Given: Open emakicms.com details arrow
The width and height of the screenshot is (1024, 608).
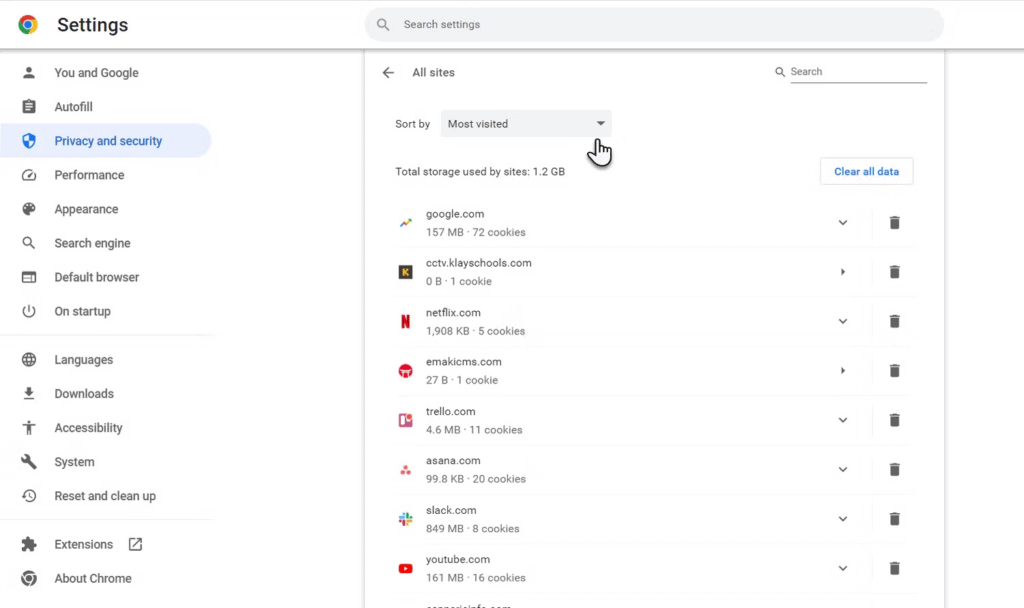Looking at the screenshot, I should [x=842, y=371].
